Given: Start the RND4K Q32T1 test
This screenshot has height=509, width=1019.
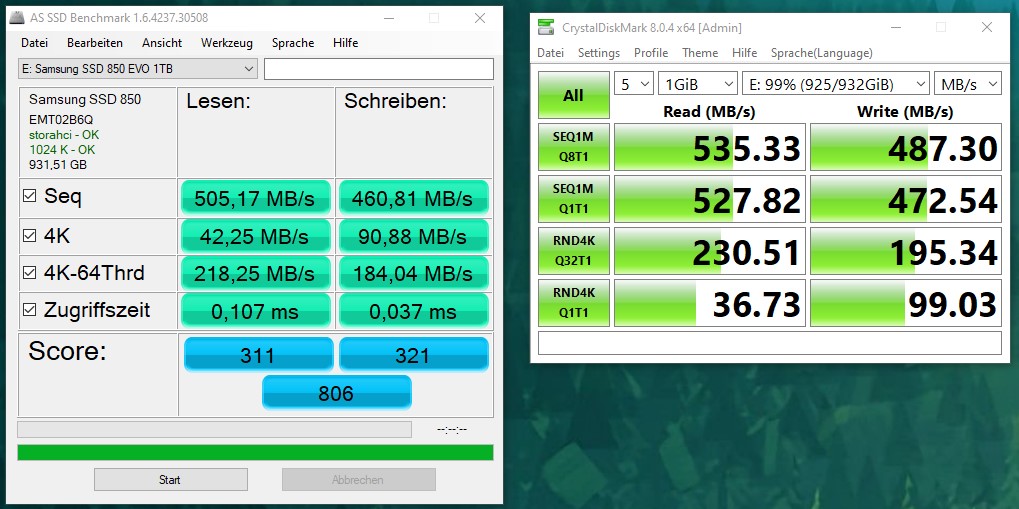Looking at the screenshot, I should coord(574,251).
